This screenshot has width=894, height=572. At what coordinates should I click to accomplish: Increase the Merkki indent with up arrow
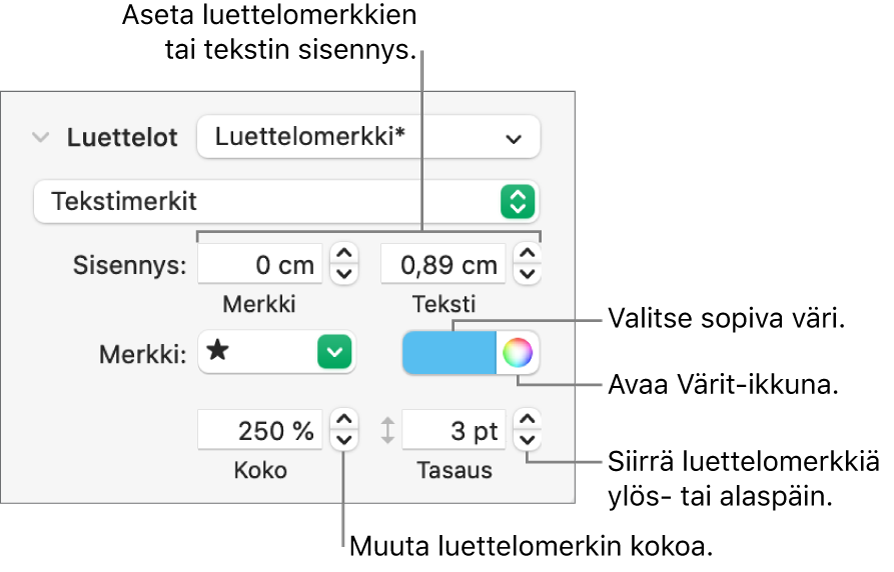coord(343,256)
